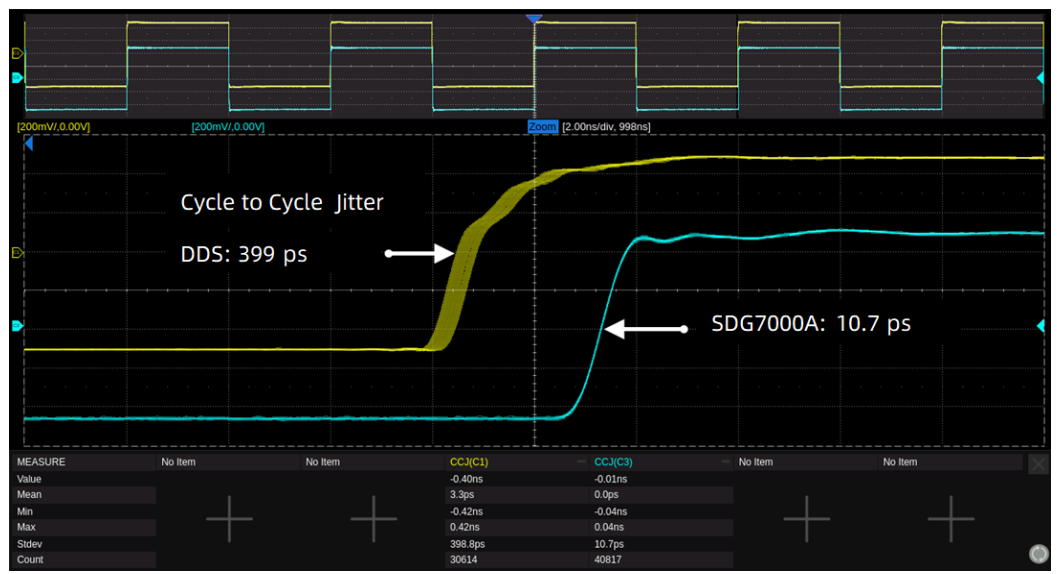The height and width of the screenshot is (574, 1057).
Task: Click the Stdev row label in statistics
Action: pos(31,543)
